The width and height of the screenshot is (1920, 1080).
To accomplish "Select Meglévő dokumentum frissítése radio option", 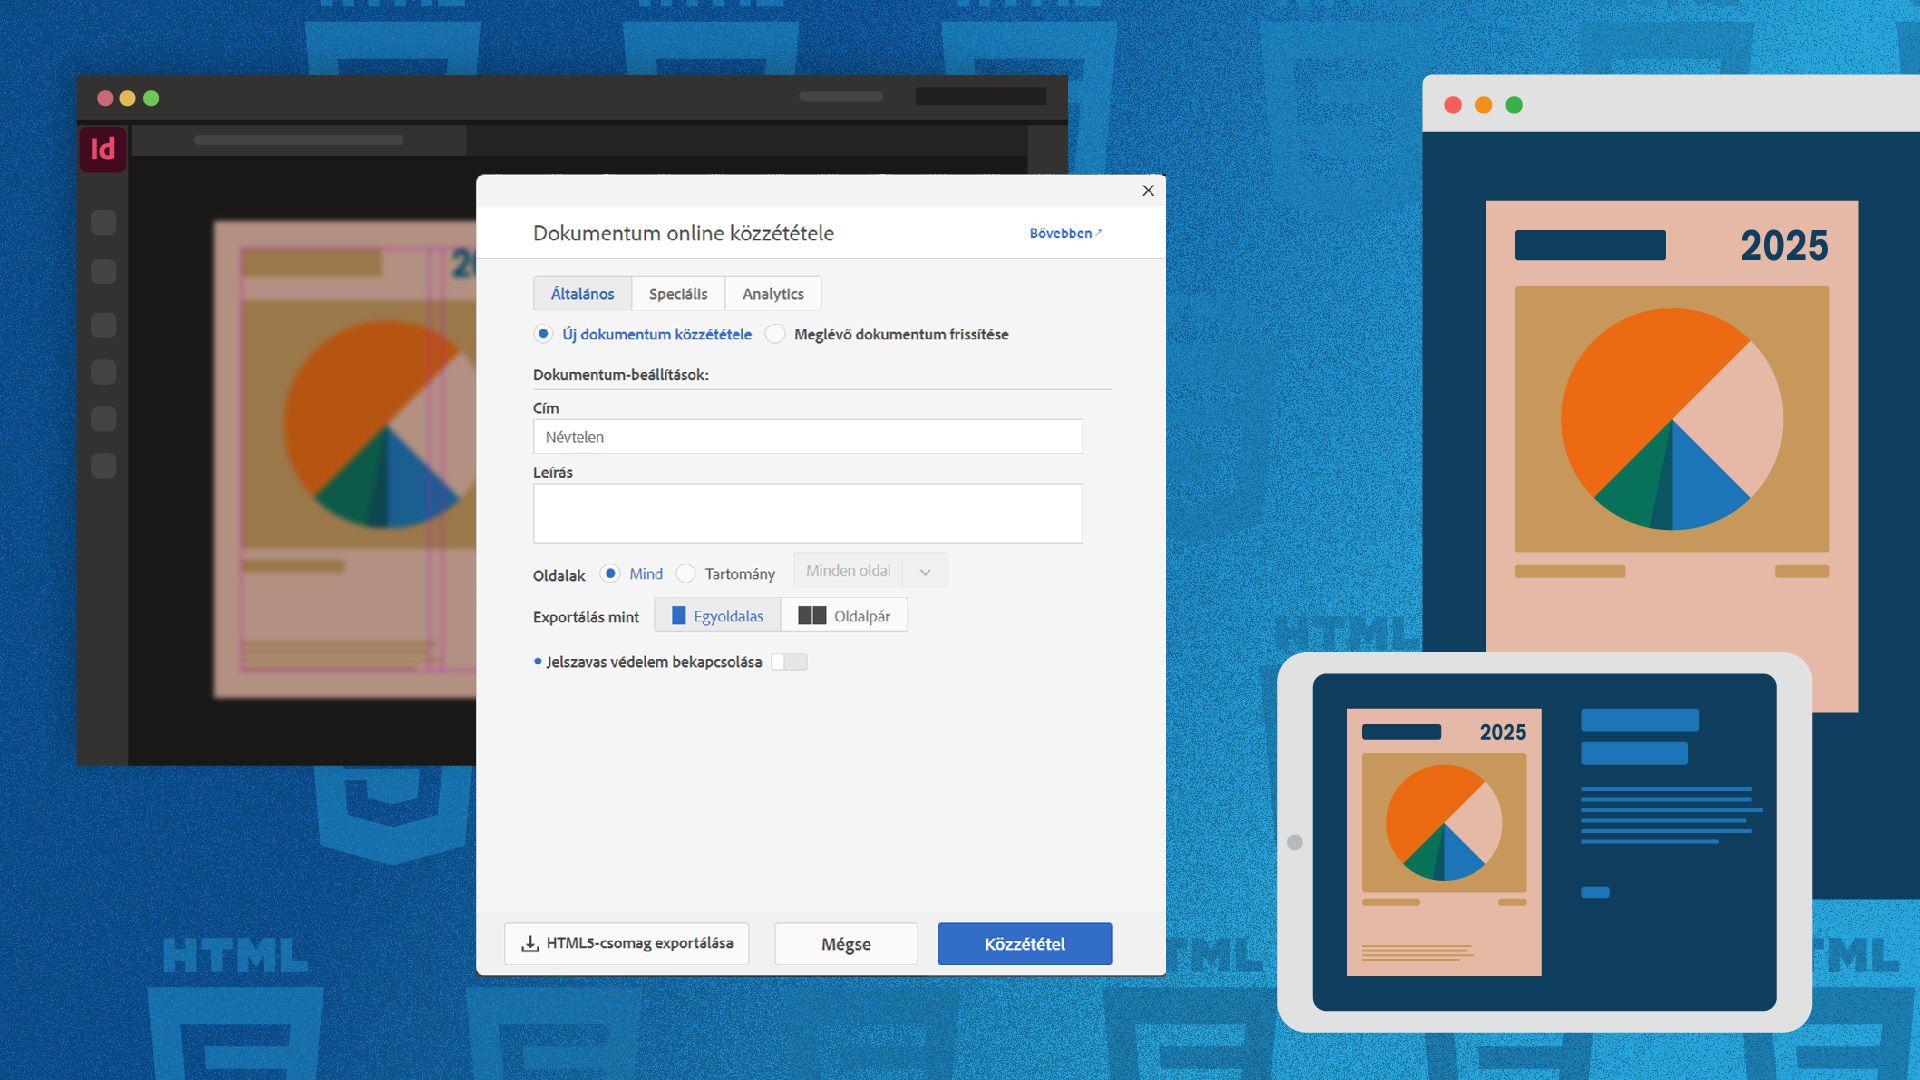I will (775, 334).
